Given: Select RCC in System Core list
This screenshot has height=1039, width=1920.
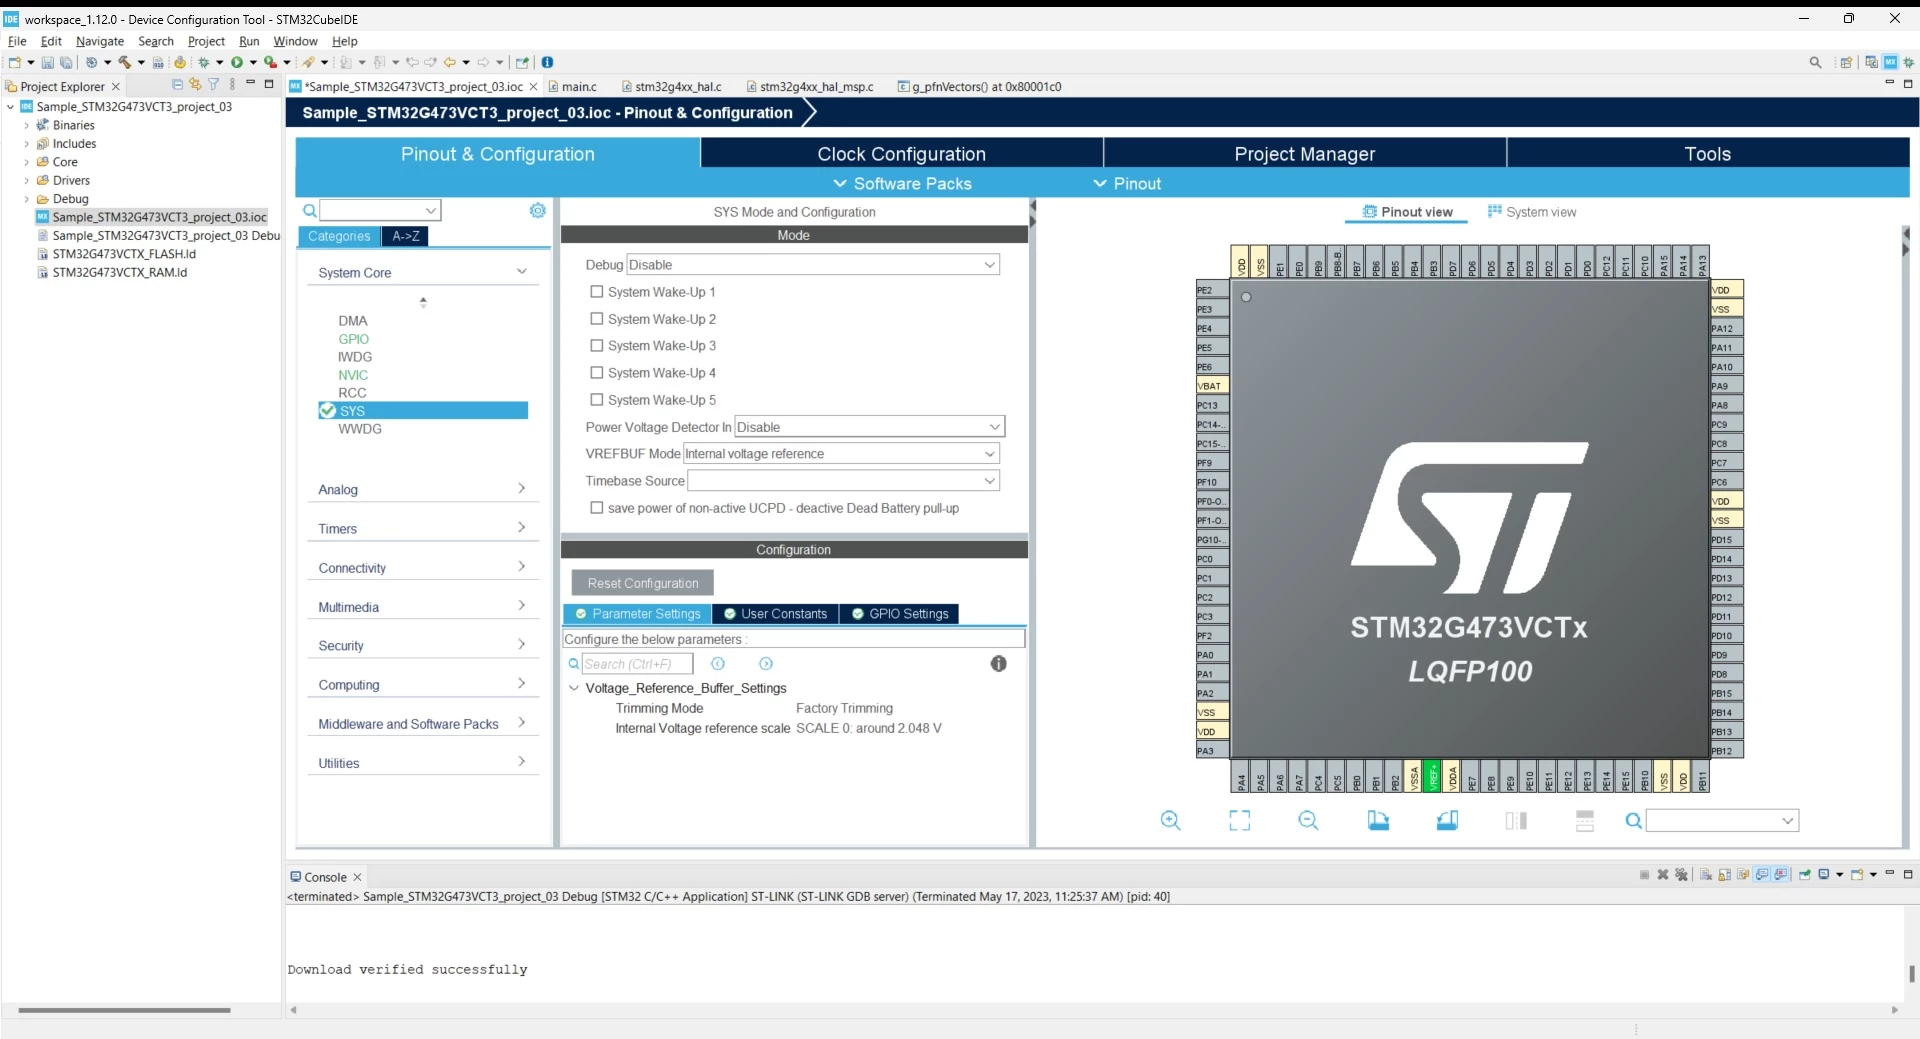Looking at the screenshot, I should 352,393.
